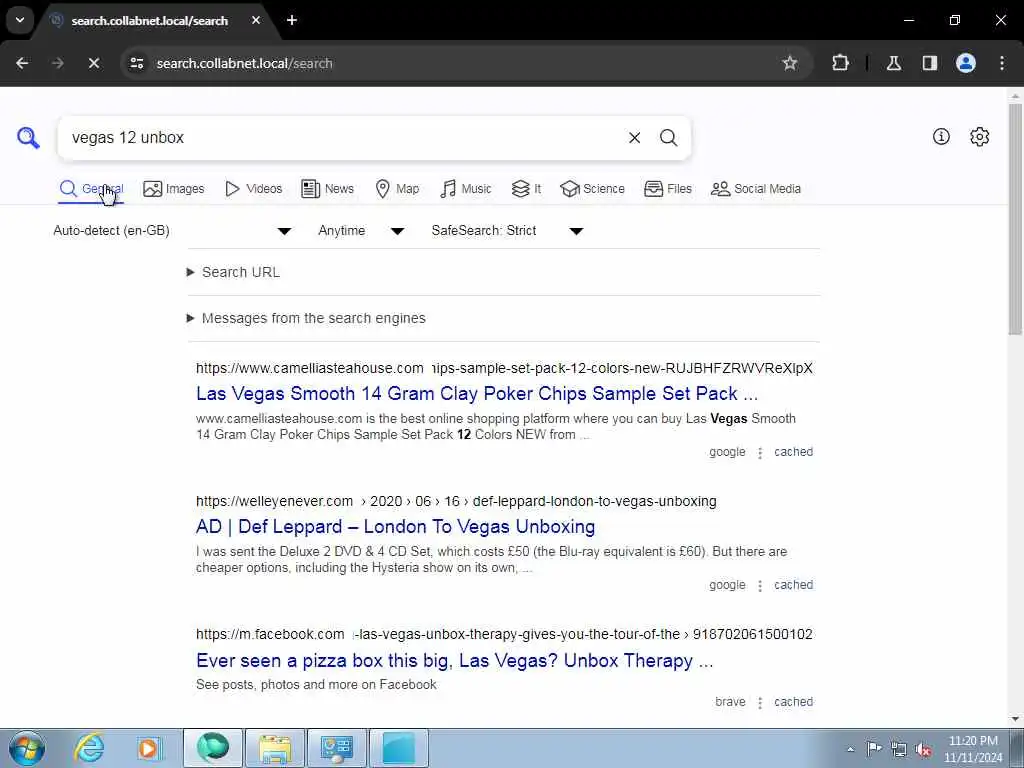Switch to the Social Media category
The width and height of the screenshot is (1024, 768).
[756, 189]
